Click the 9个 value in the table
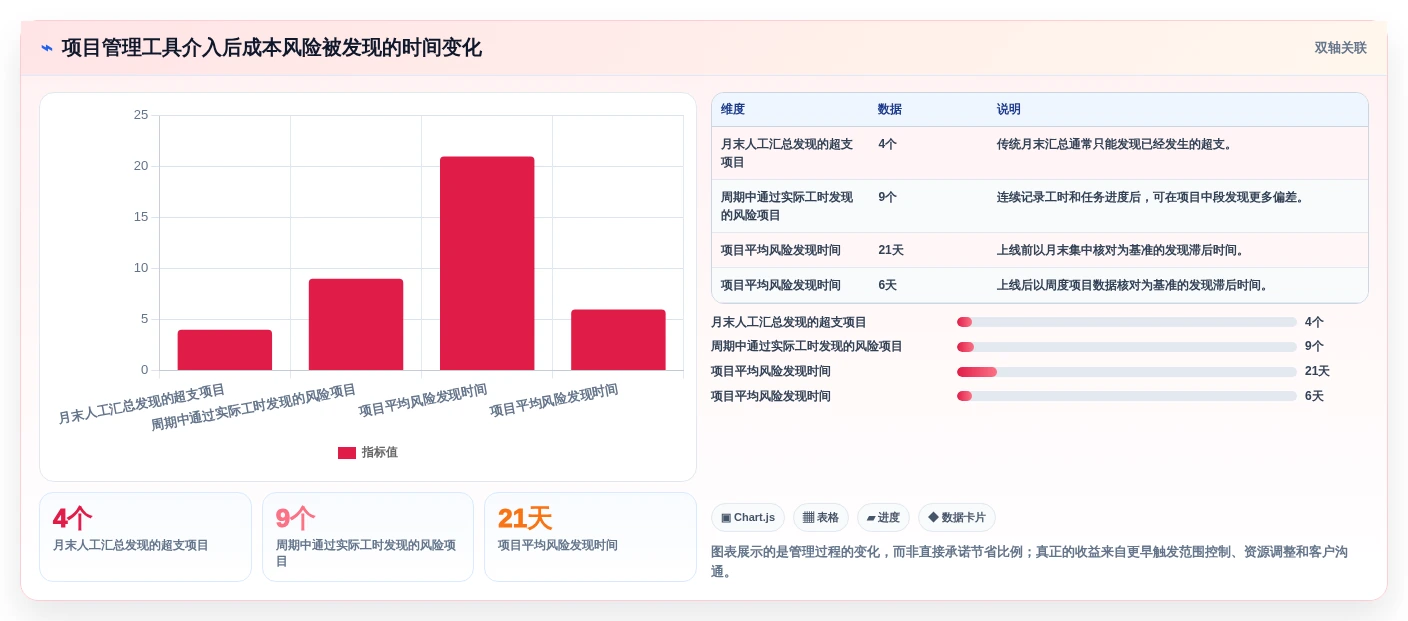 pyautogui.click(x=888, y=197)
